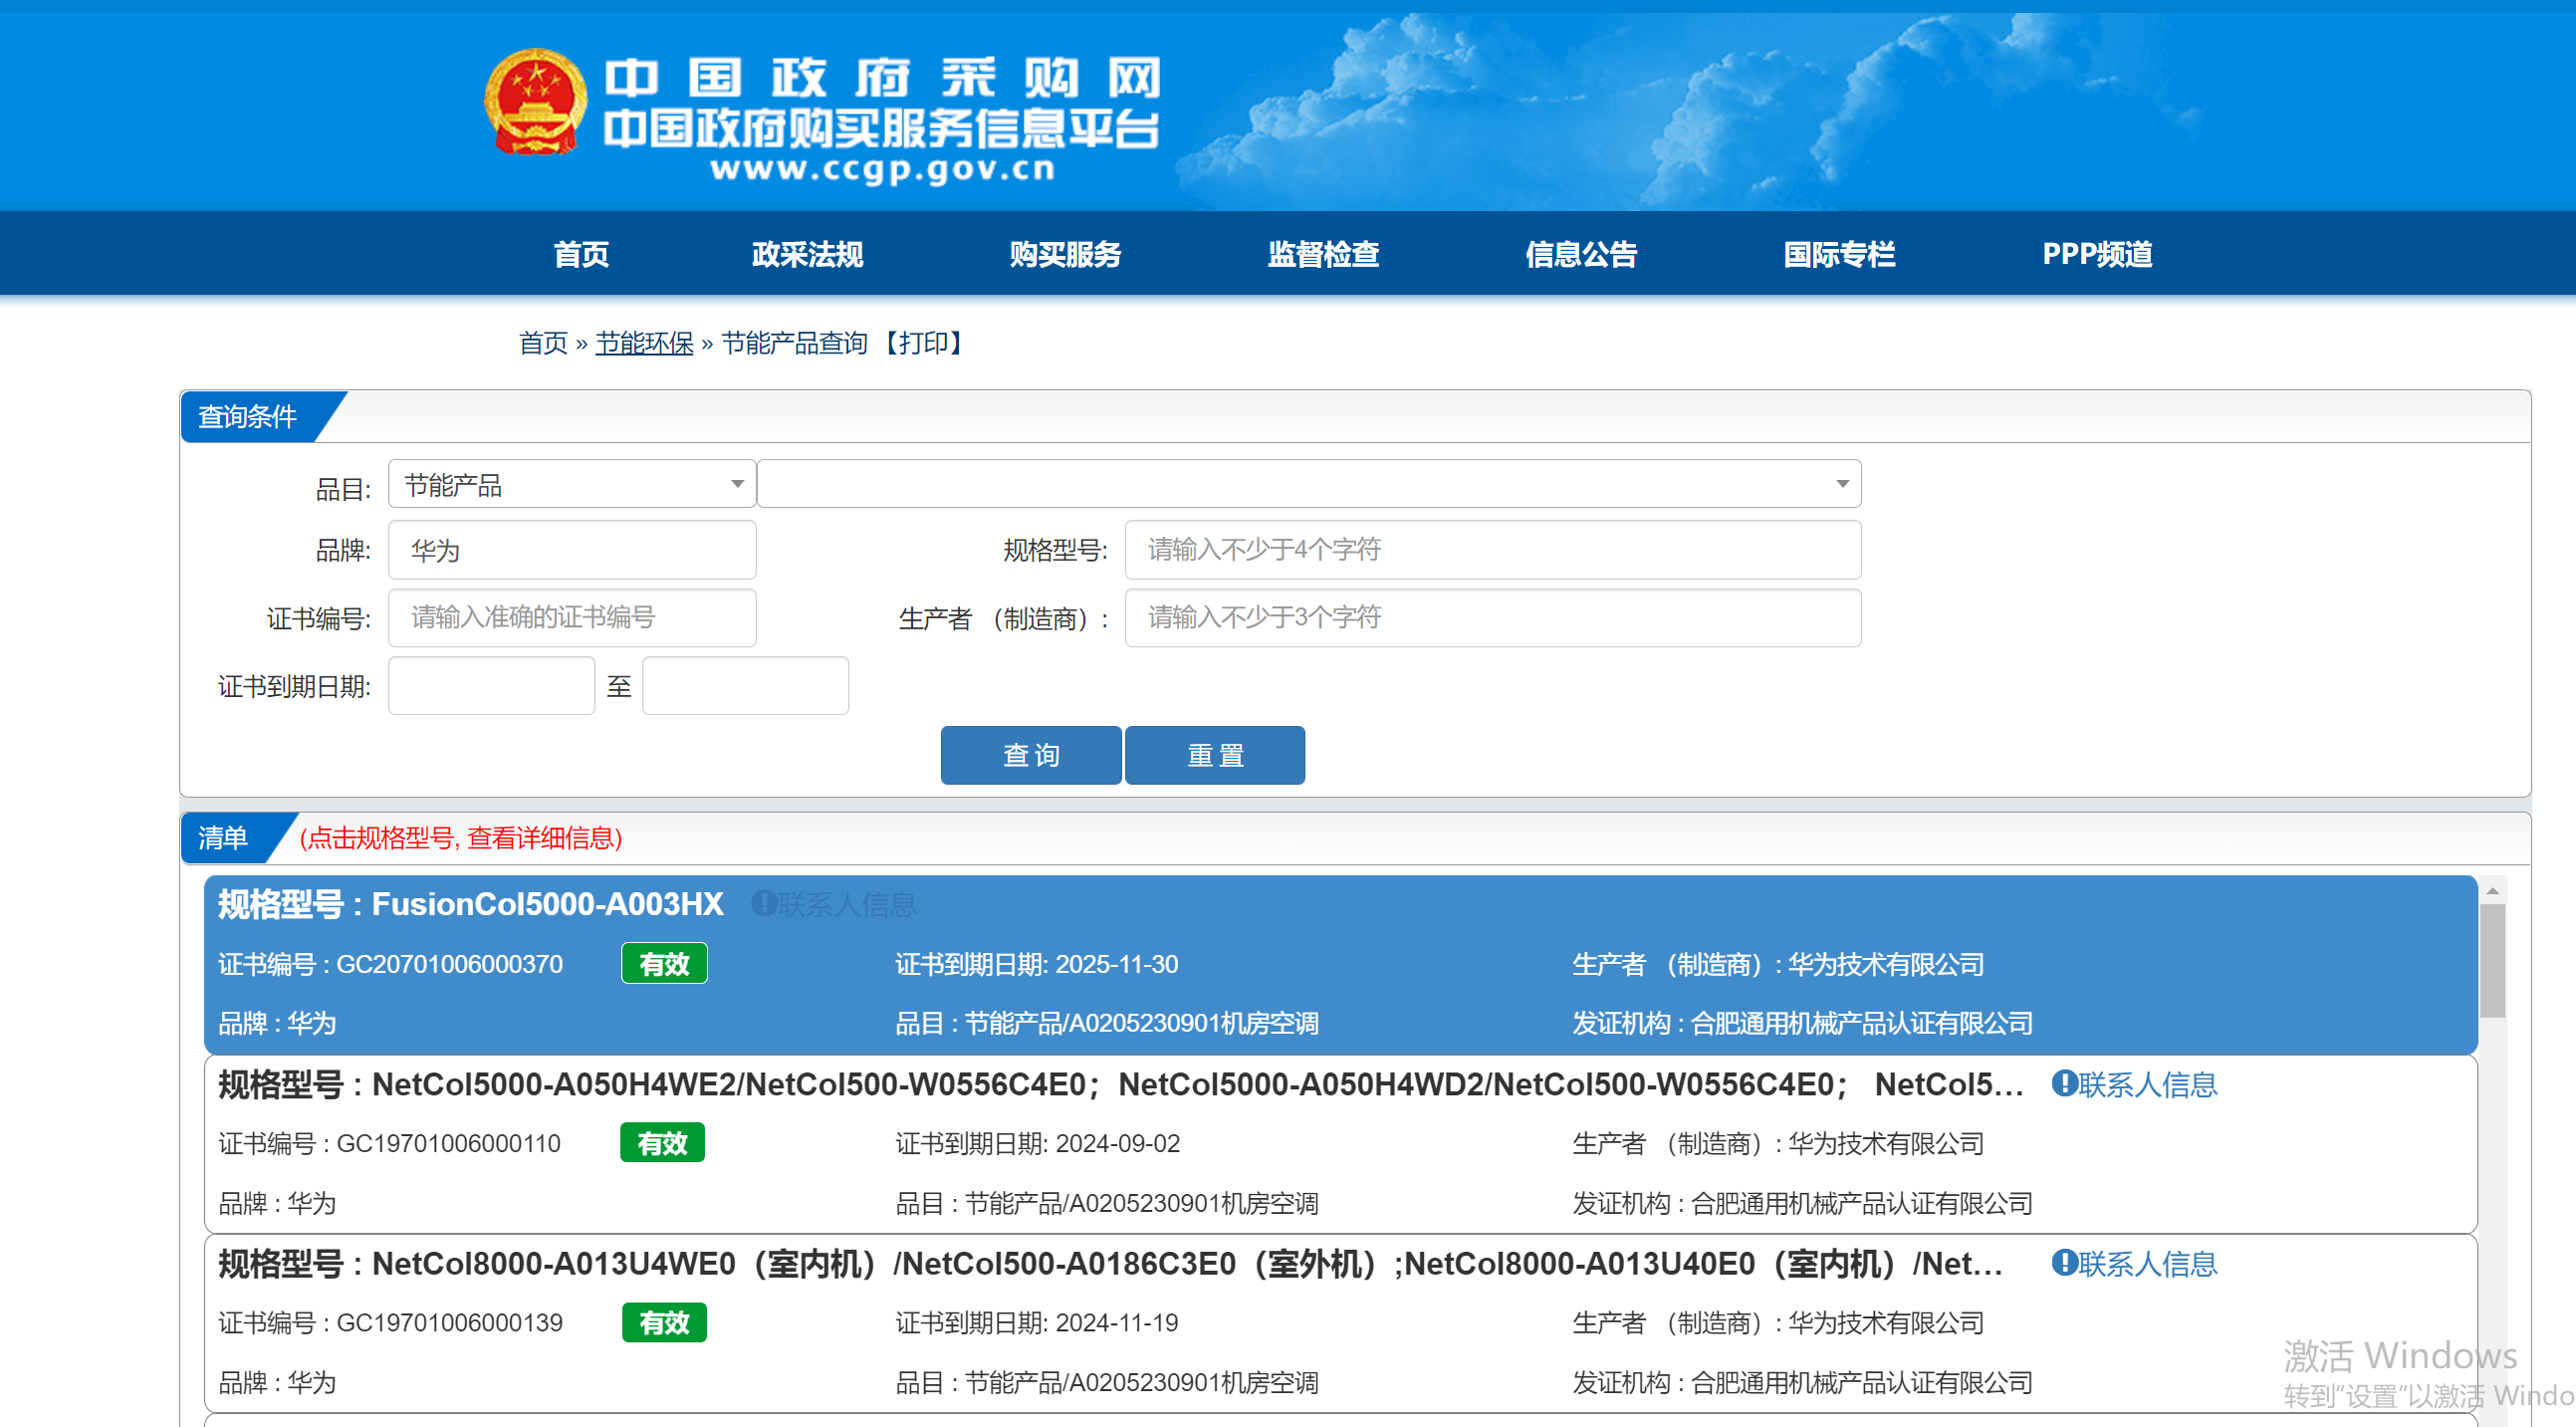
Task: Click the 品牌 input containing 华为
Action: [x=572, y=550]
